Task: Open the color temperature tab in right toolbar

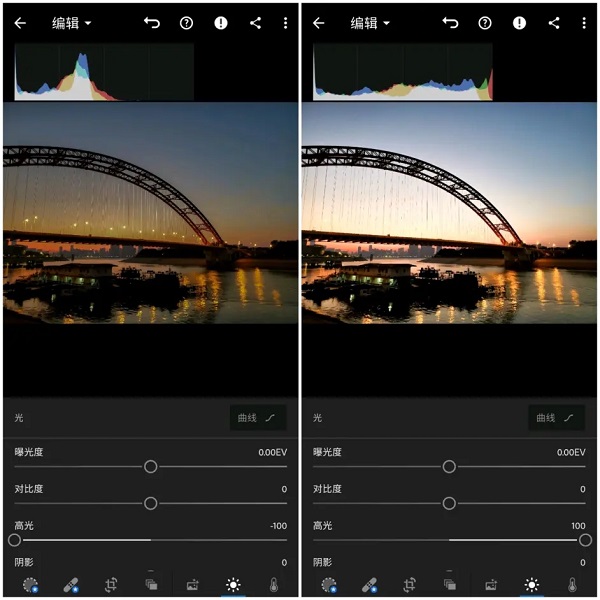Action: pyautogui.click(x=572, y=585)
